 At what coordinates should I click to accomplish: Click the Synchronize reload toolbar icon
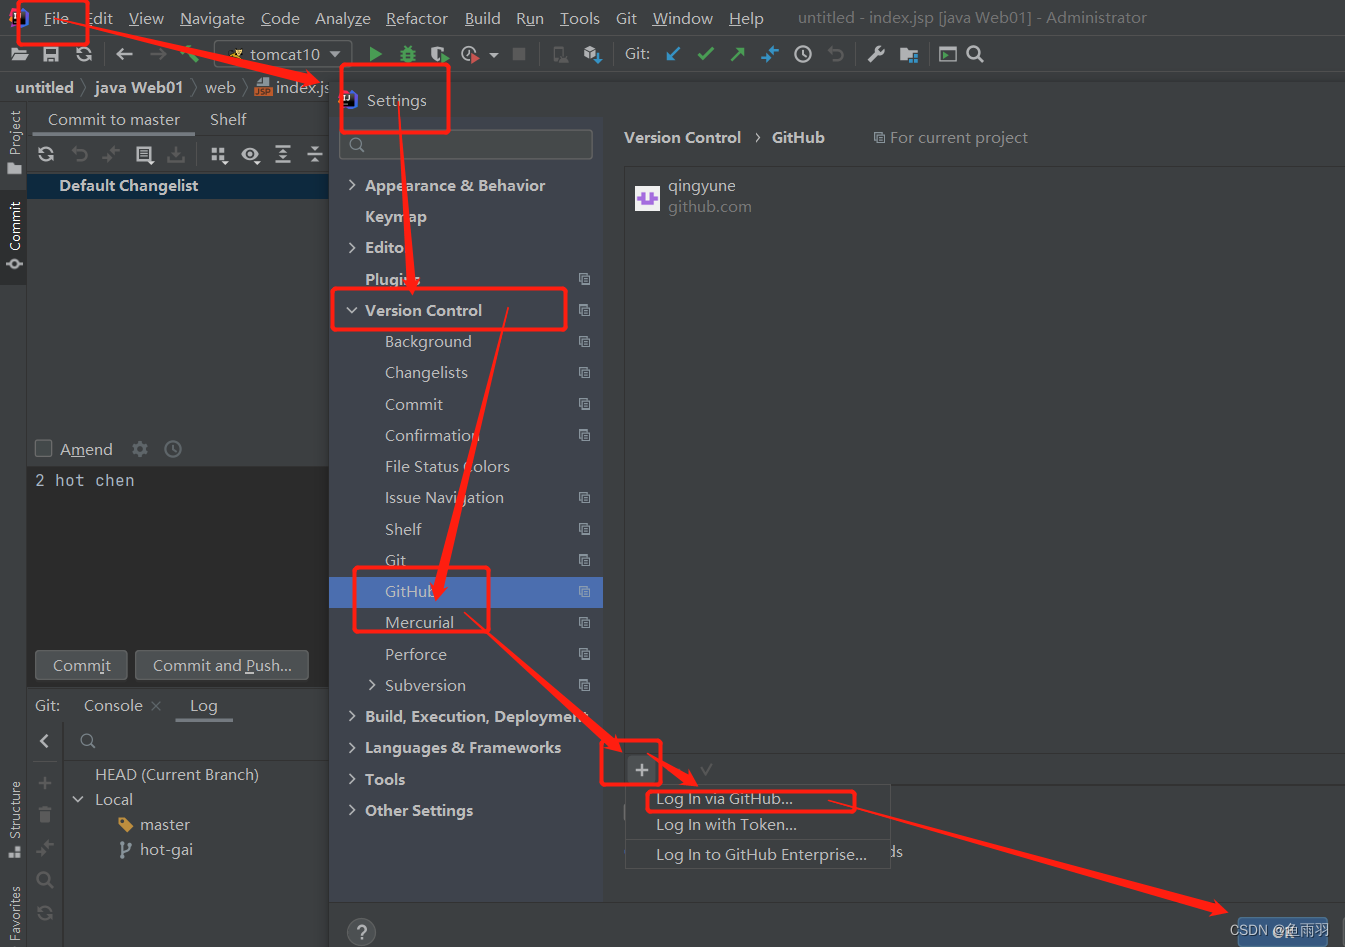tap(84, 54)
